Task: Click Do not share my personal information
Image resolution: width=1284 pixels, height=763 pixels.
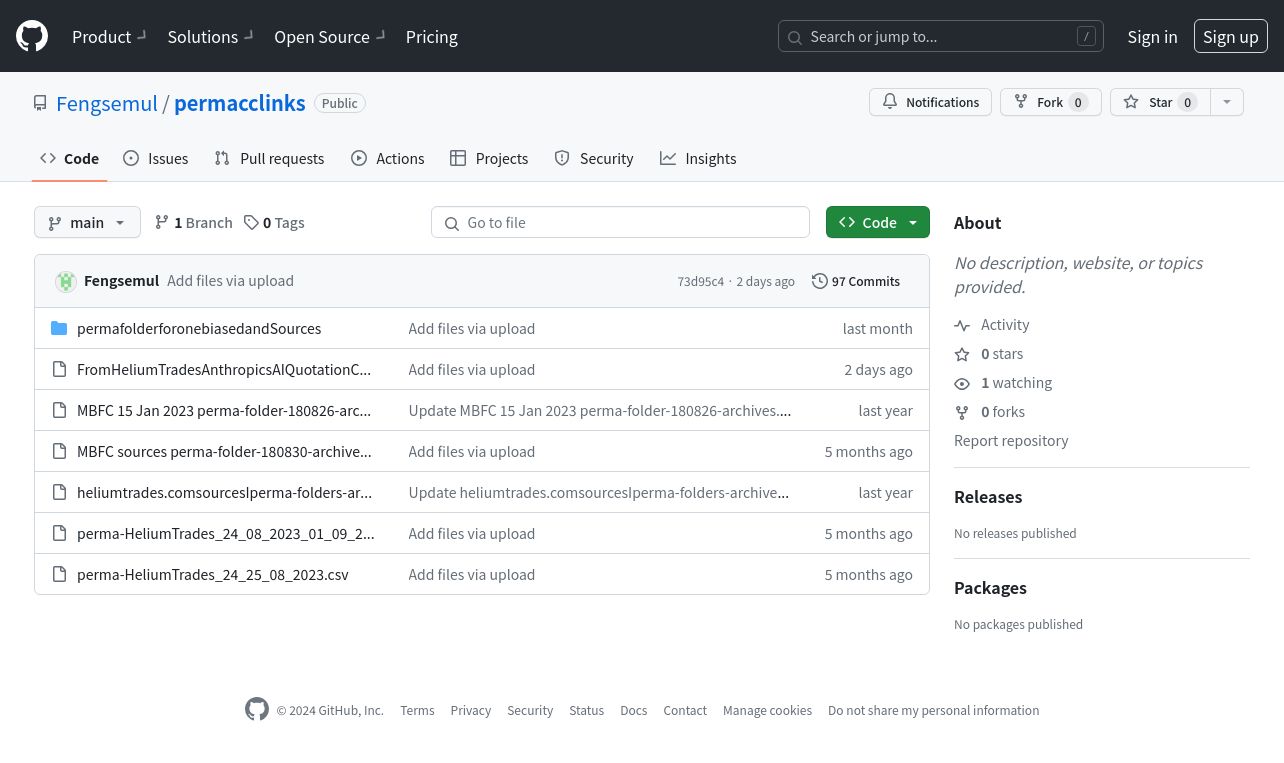Action: tap(933, 710)
